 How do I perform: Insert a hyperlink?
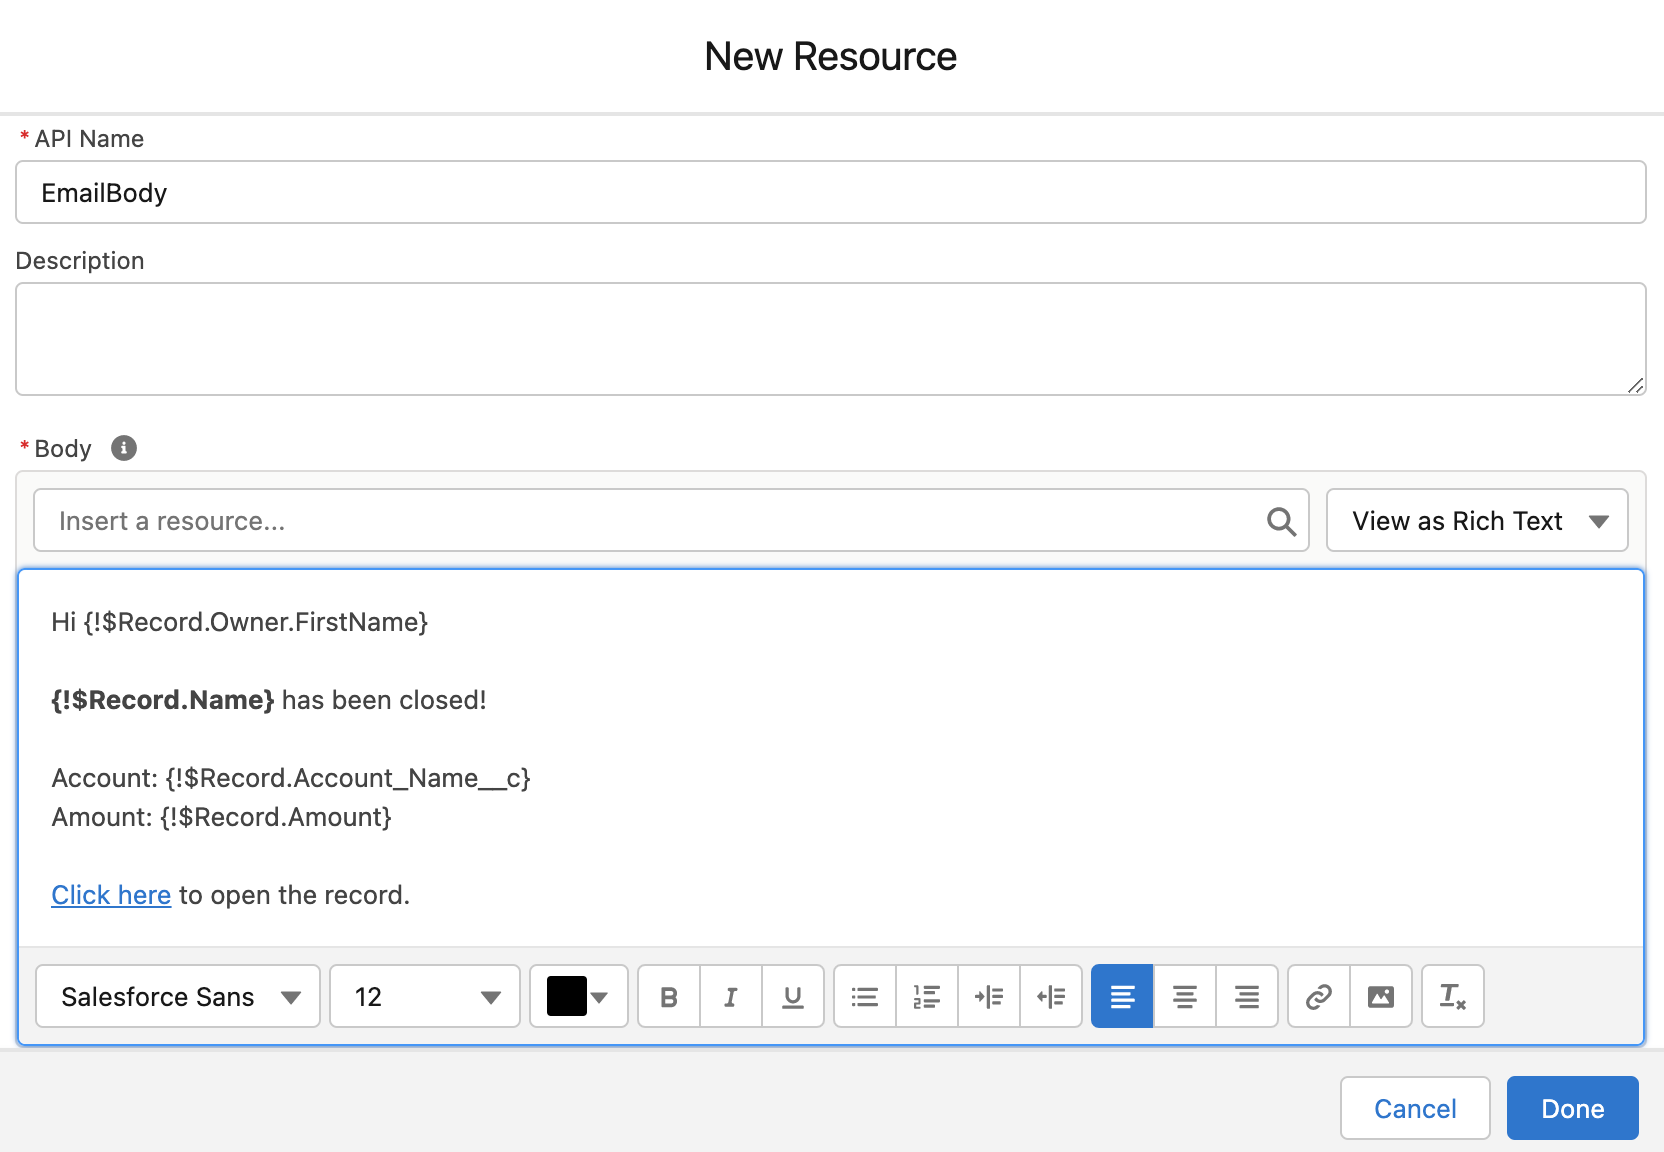tap(1317, 996)
